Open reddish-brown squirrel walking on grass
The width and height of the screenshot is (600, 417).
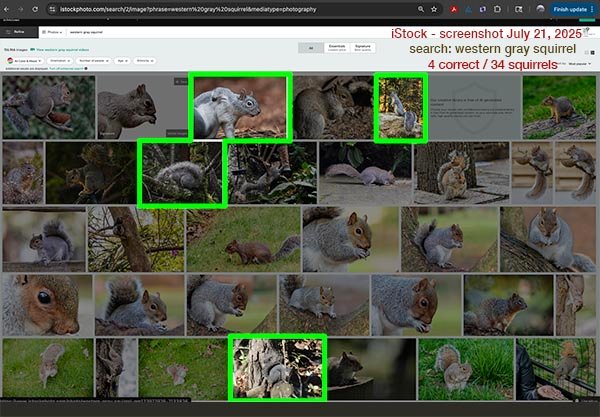[243, 239]
